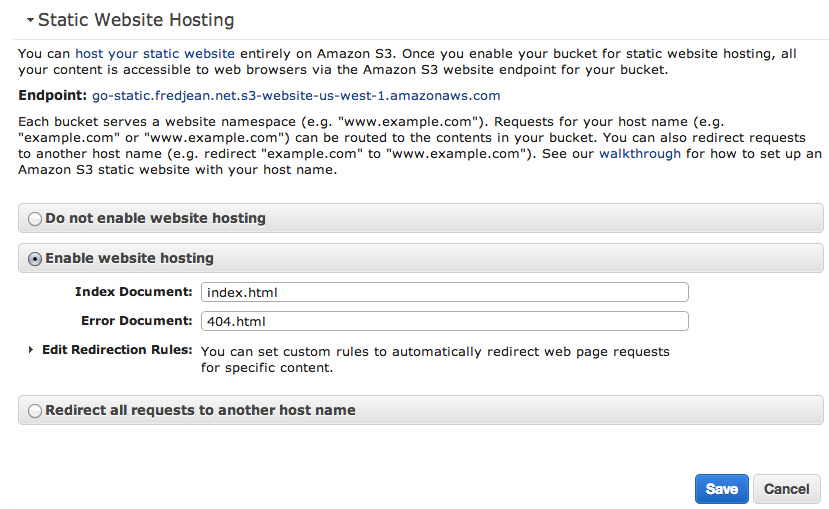Viewport: 829px width, 509px height.
Task: Click the Static Website Hosting heading
Action: click(136, 20)
